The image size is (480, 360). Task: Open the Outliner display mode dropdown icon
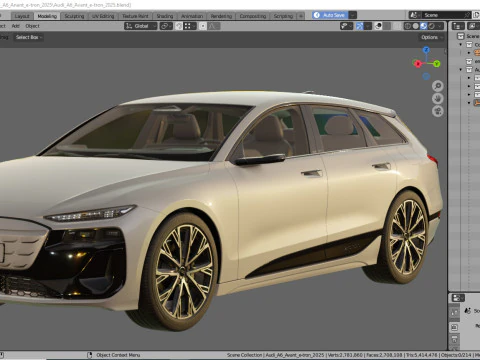click(473, 26)
